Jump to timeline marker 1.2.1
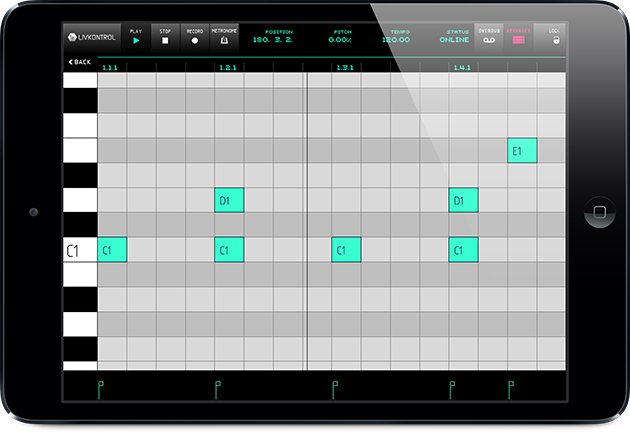Image resolution: width=630 pixels, height=433 pixels. [x=227, y=67]
